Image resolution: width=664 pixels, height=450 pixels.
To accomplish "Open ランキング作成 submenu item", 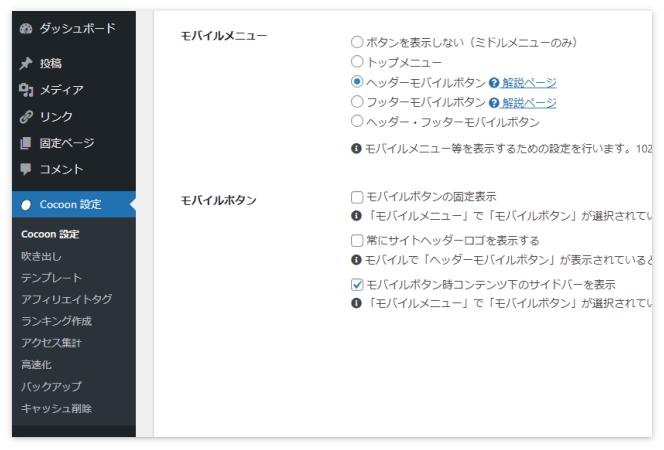I will tap(56, 321).
